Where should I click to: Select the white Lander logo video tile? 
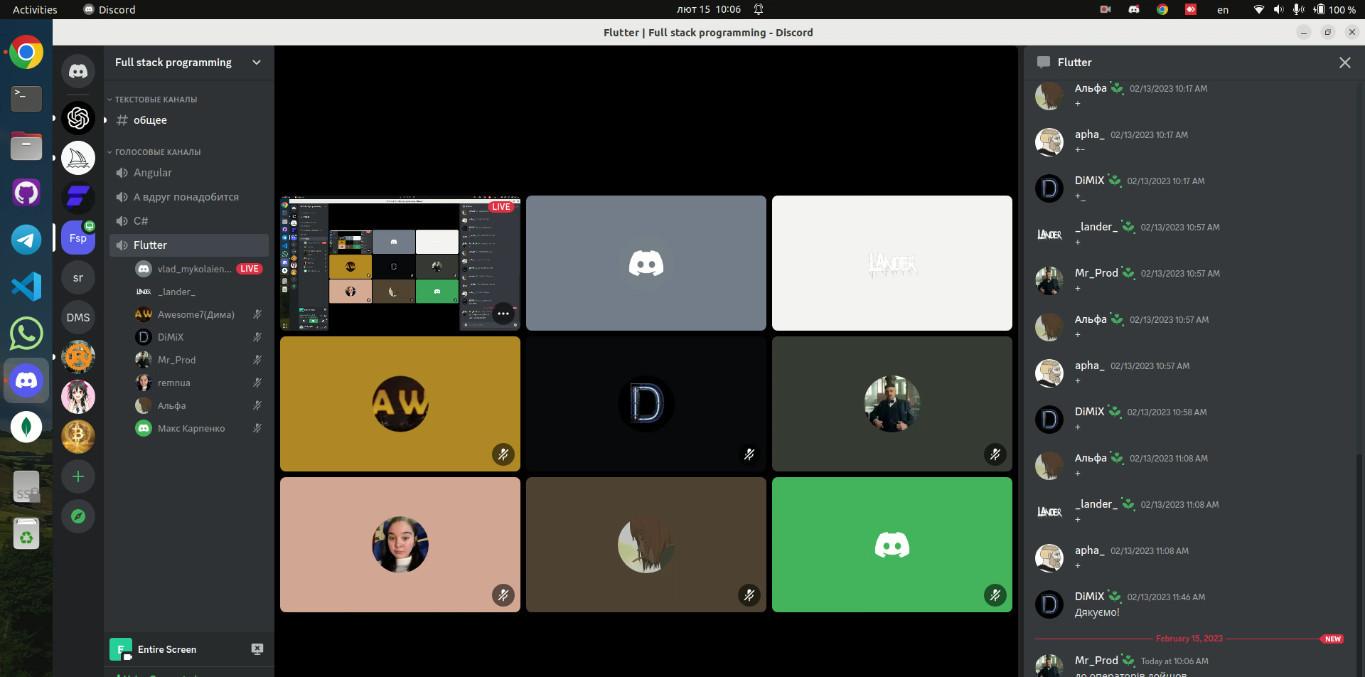point(892,263)
